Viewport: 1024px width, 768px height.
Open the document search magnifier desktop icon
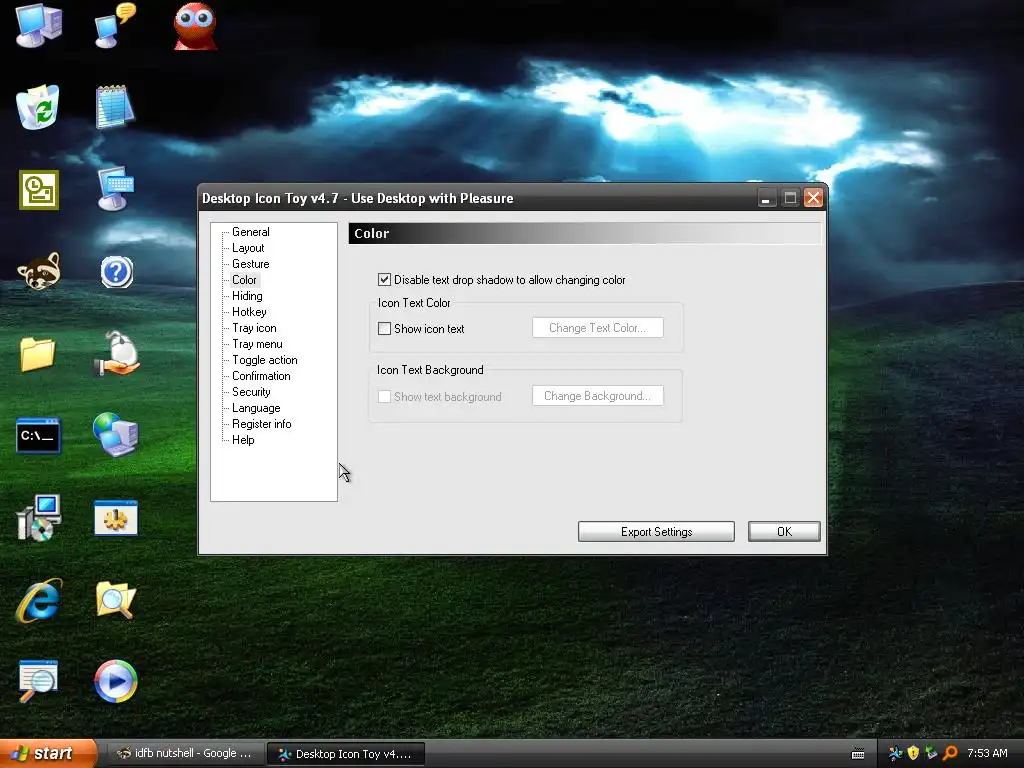(x=38, y=681)
